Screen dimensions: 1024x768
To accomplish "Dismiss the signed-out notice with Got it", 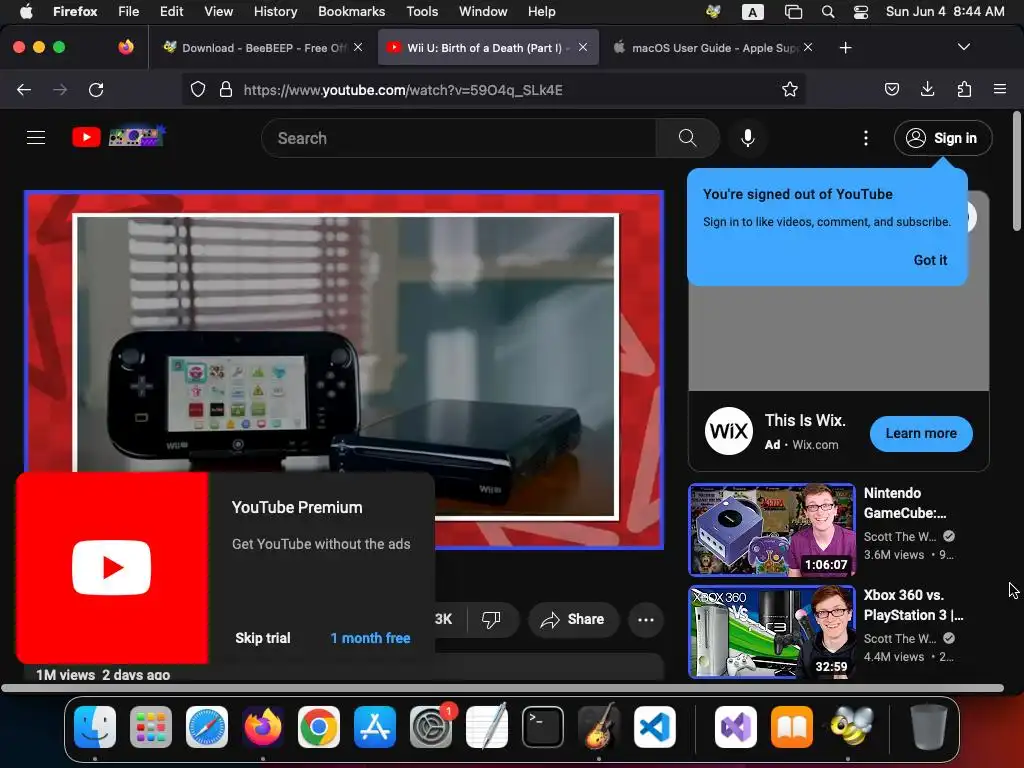I will coord(930,260).
